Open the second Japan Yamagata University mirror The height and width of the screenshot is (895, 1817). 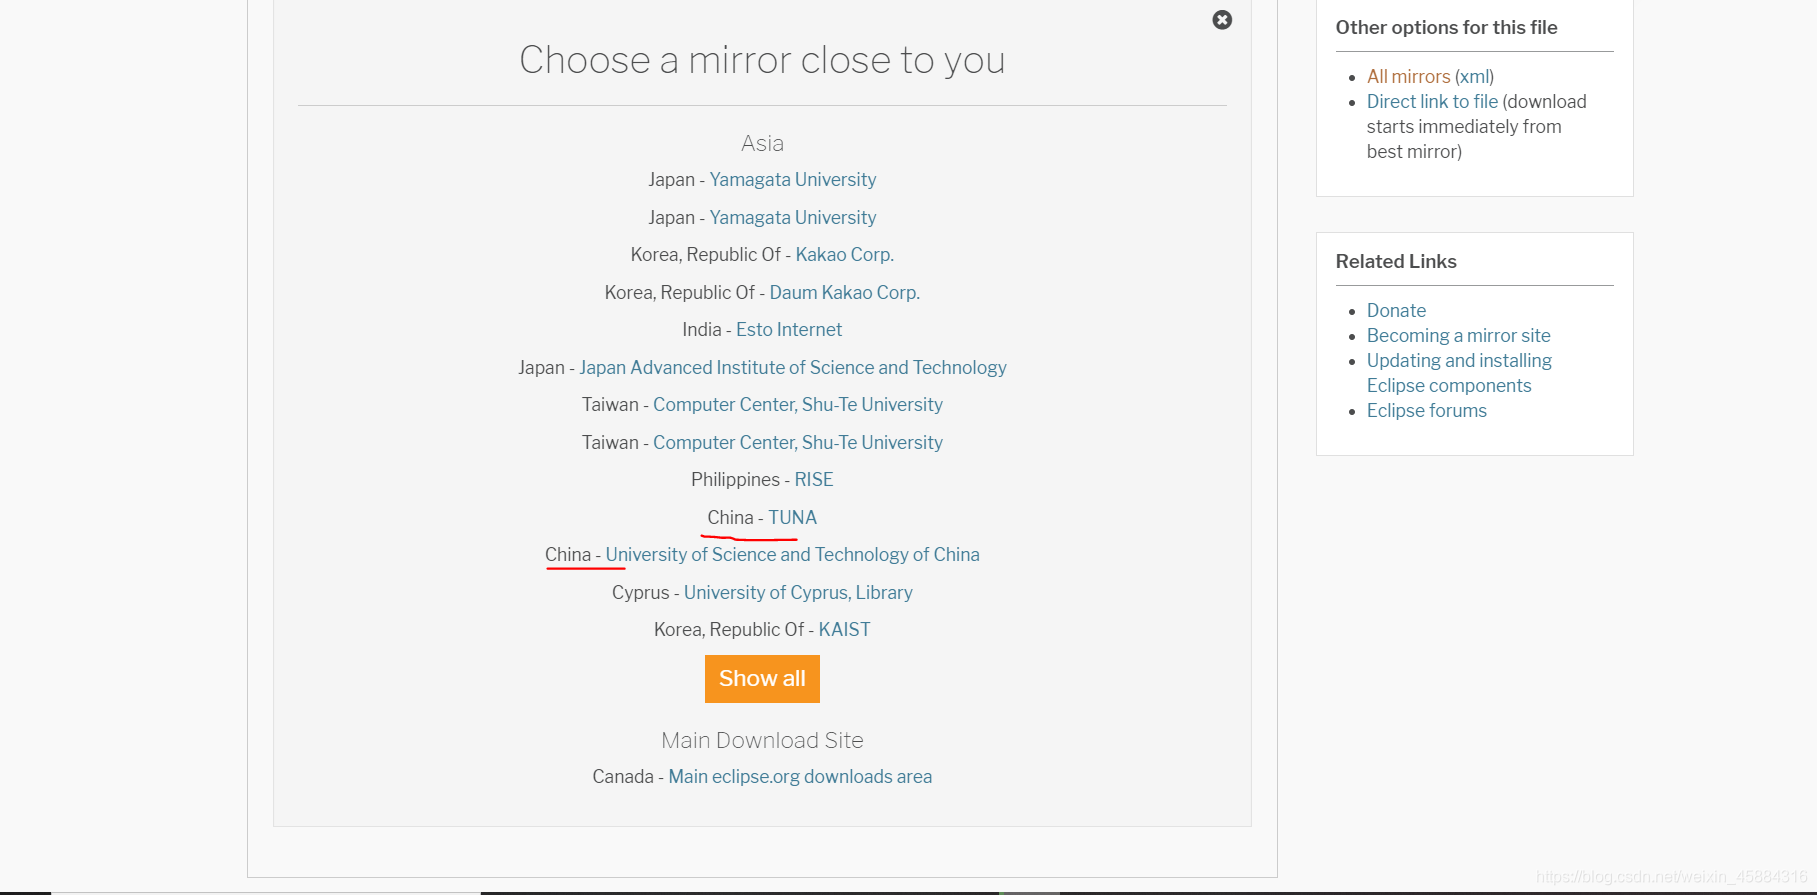[x=792, y=218]
